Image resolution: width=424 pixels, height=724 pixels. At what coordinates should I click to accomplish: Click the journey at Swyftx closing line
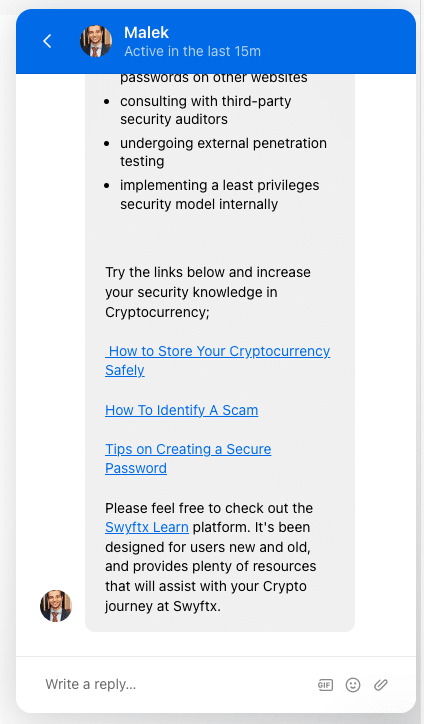click(163, 606)
